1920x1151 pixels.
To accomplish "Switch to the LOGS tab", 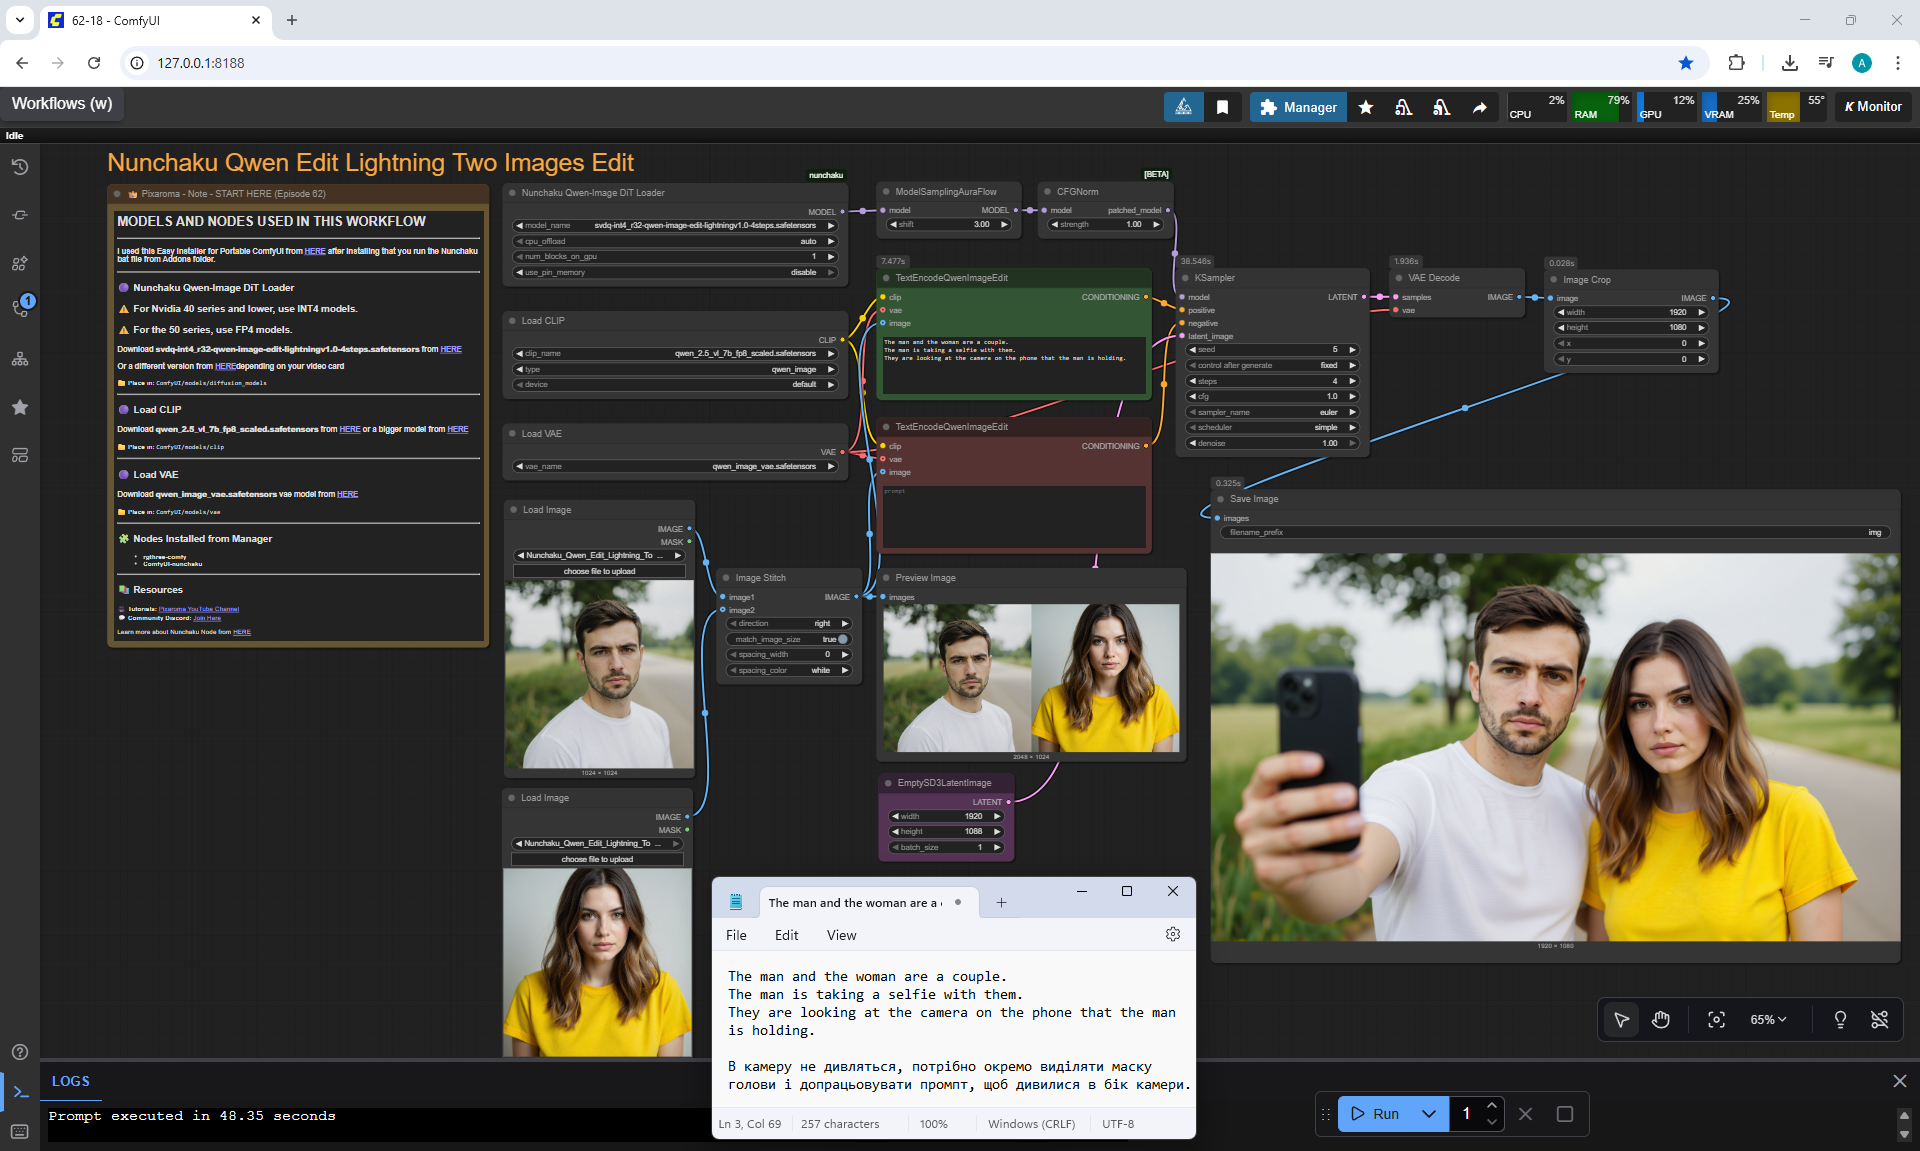I will [71, 1081].
